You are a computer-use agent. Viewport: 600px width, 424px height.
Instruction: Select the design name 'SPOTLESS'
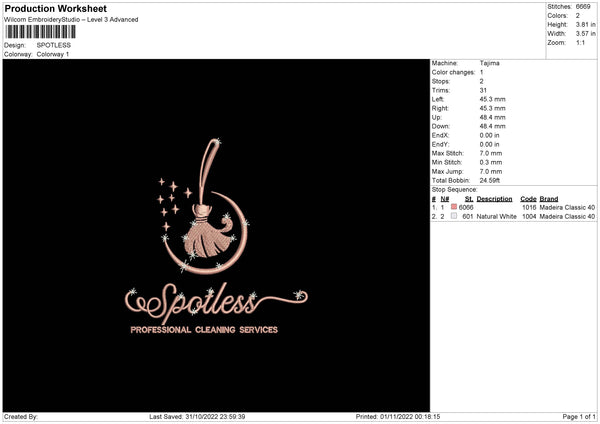click(54, 45)
